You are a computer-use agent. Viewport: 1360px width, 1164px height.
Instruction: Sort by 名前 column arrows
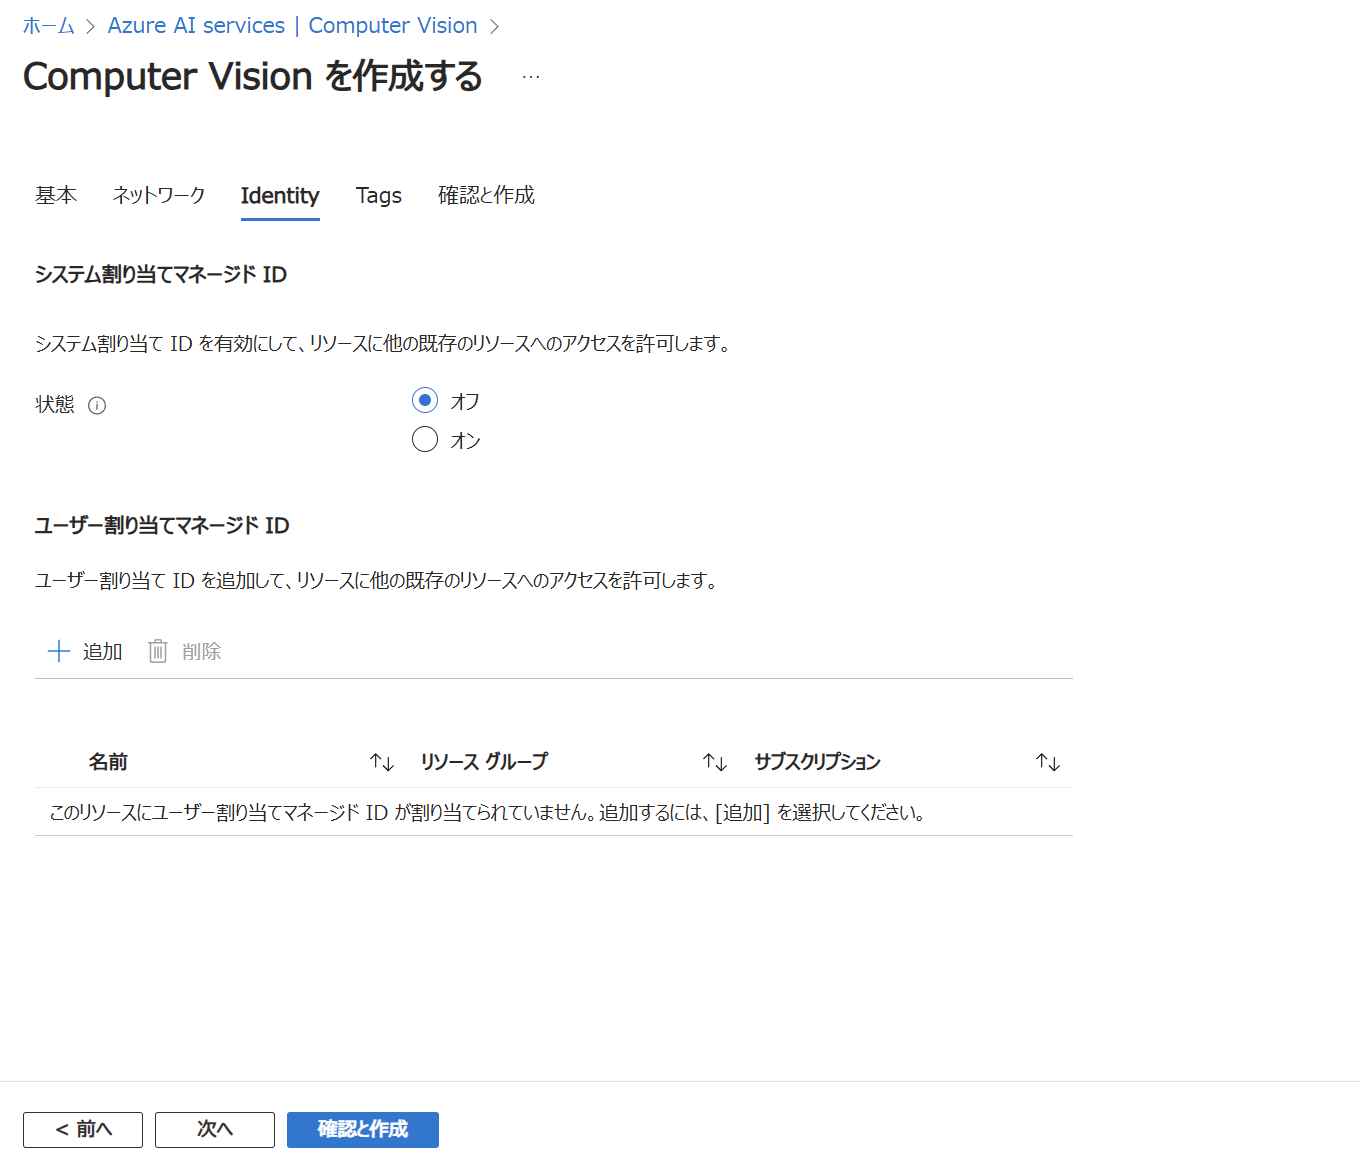(x=382, y=762)
